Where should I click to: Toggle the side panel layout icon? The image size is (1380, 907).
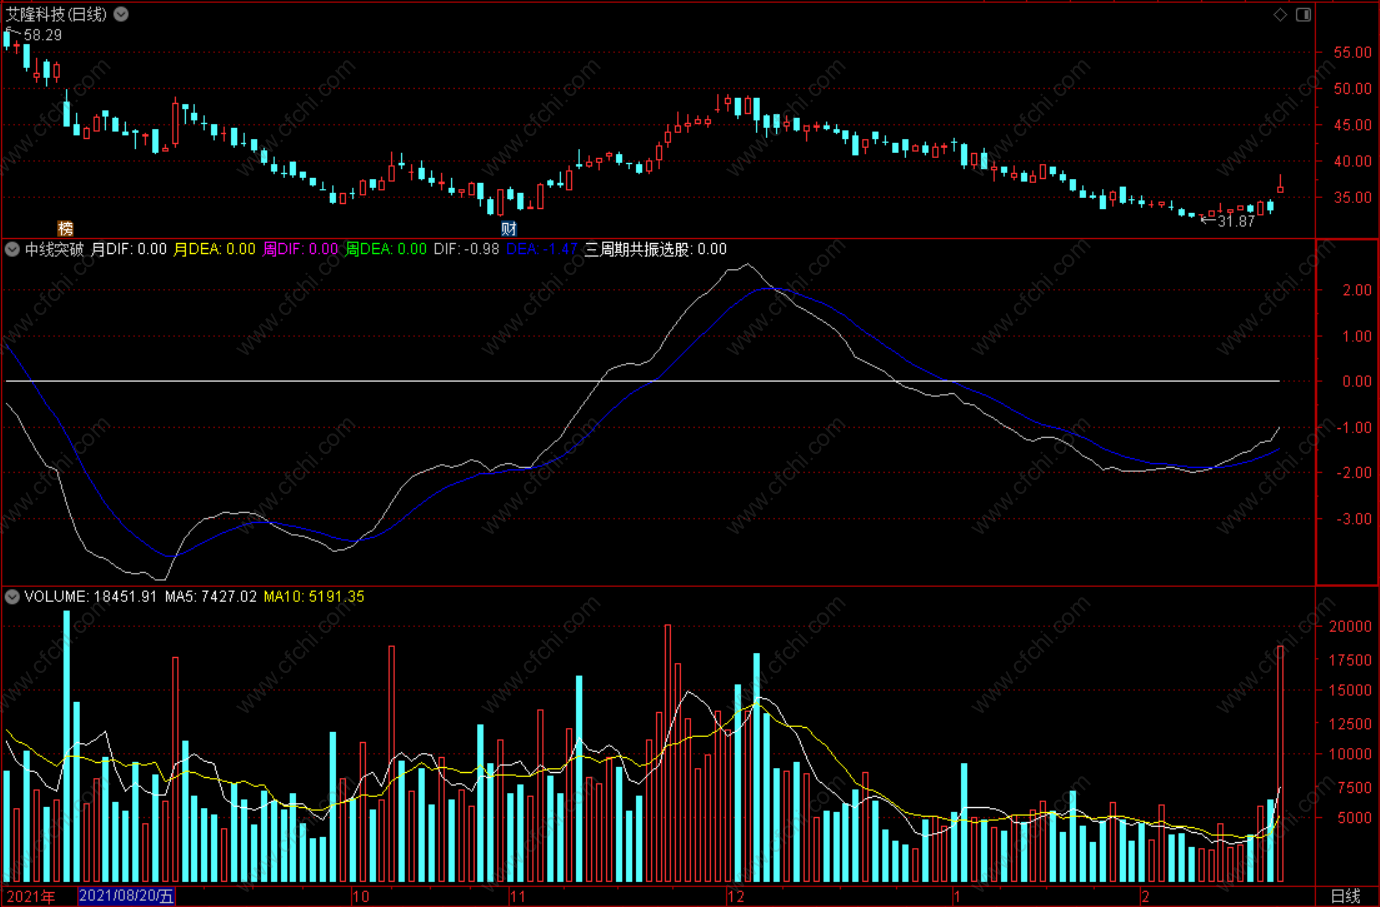(x=1303, y=14)
